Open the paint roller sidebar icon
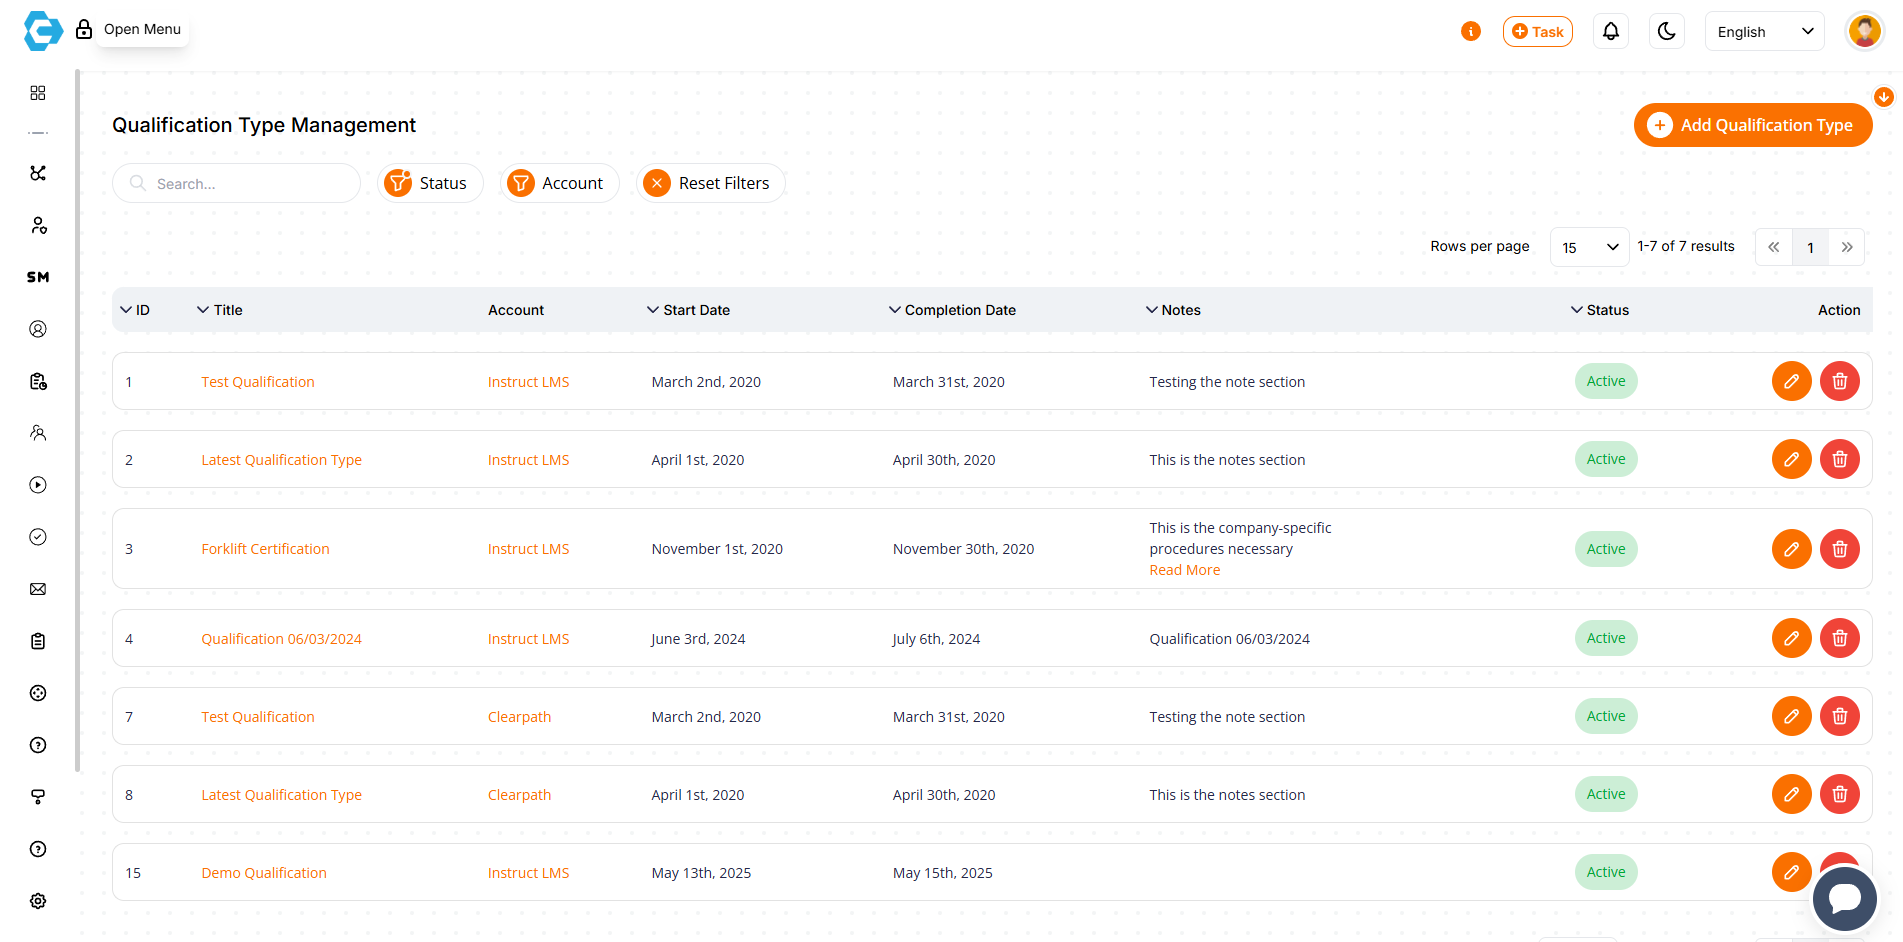 38,797
